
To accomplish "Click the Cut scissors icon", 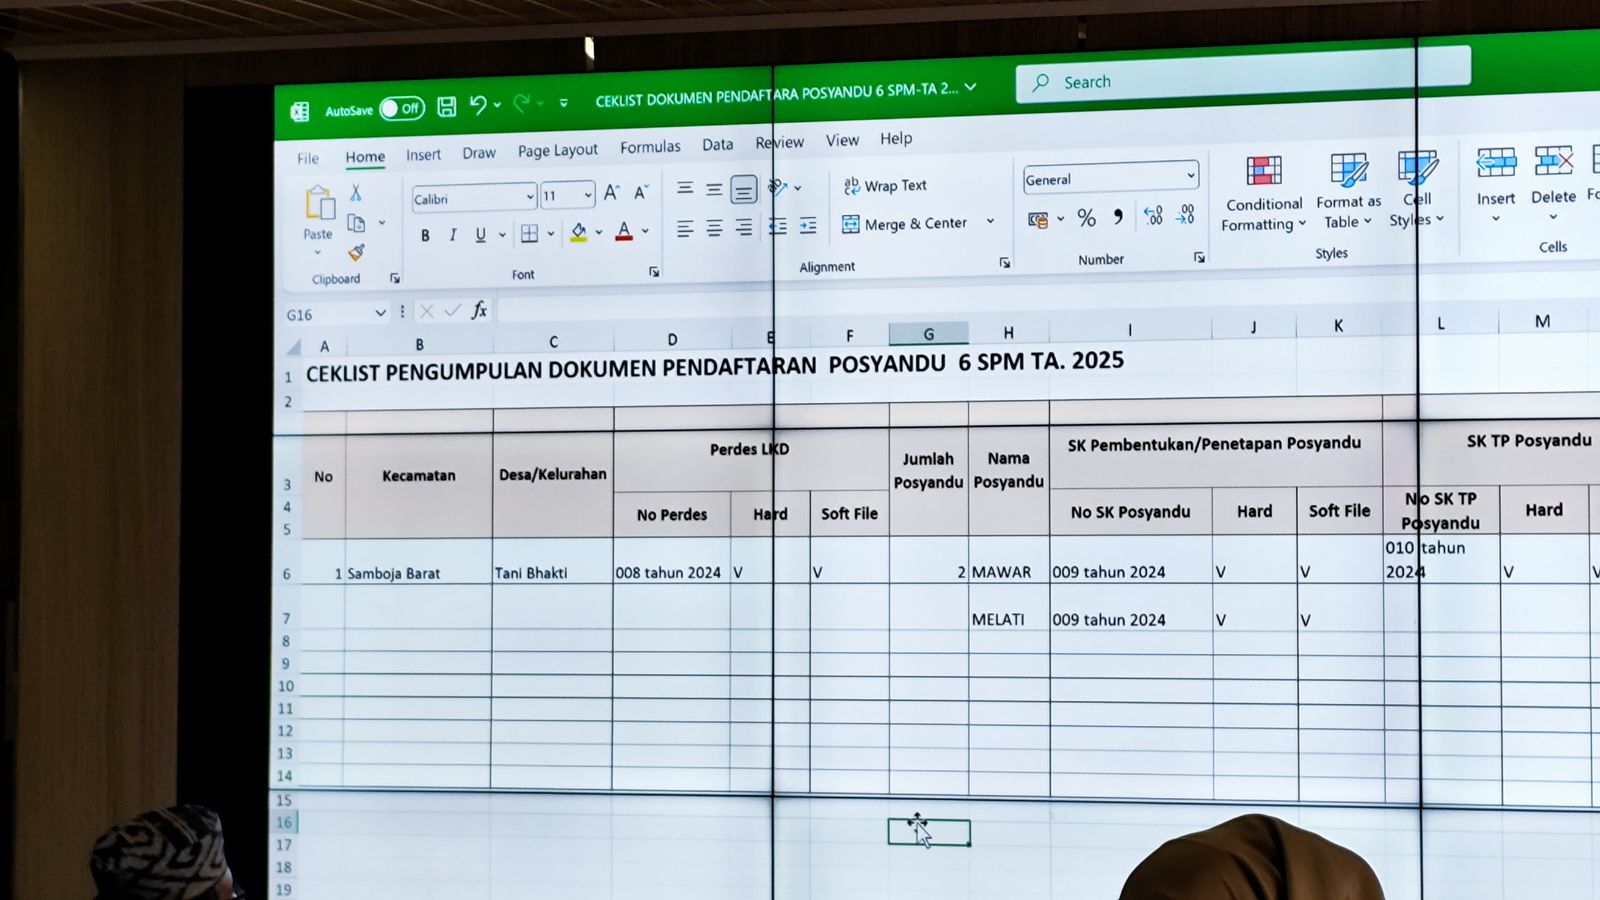I will click(x=355, y=193).
